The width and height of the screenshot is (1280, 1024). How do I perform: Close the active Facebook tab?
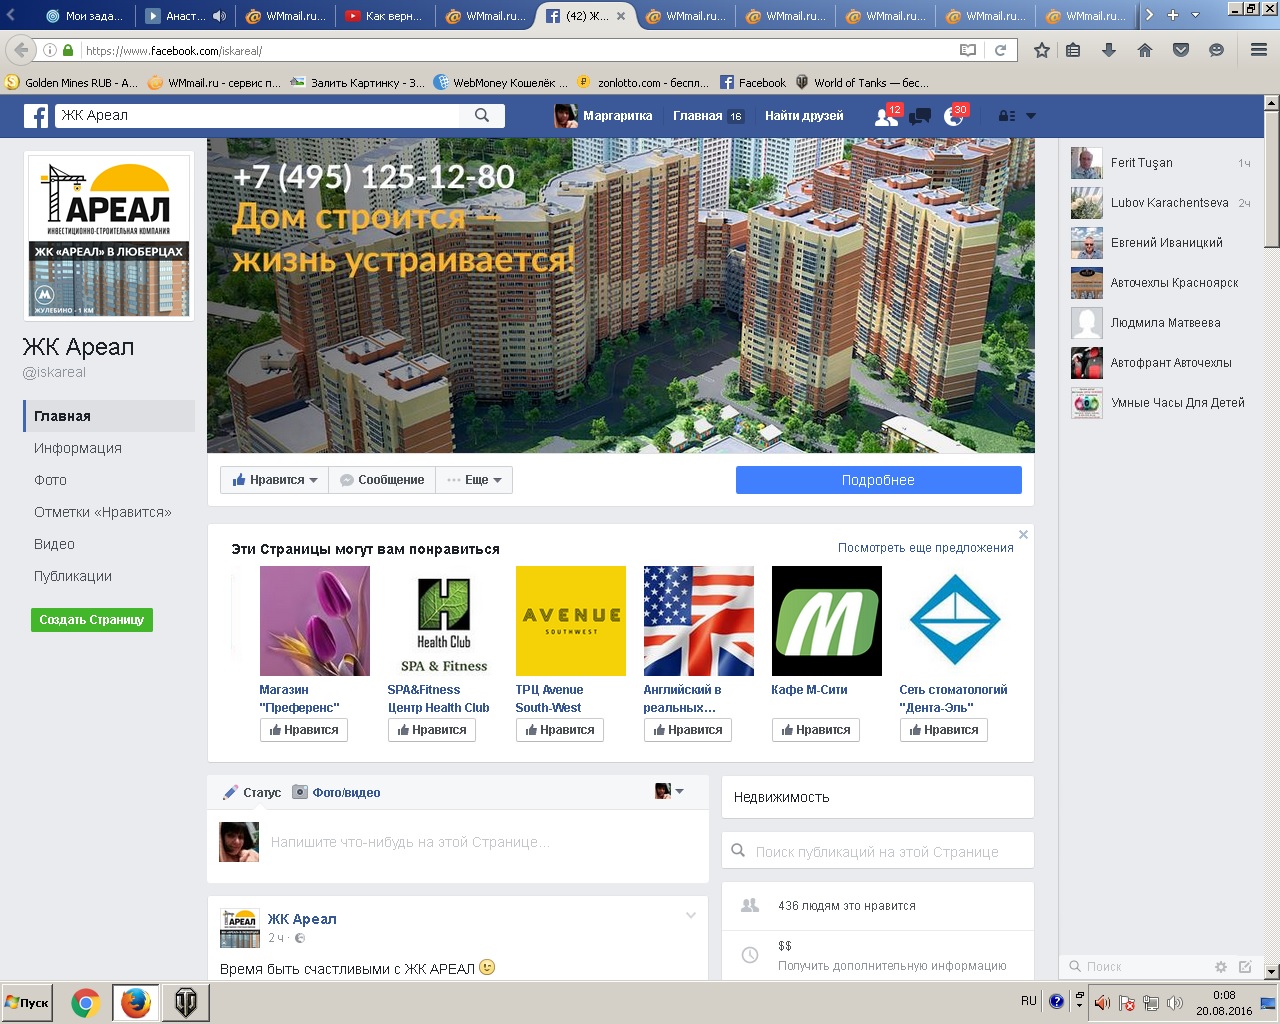click(x=621, y=16)
